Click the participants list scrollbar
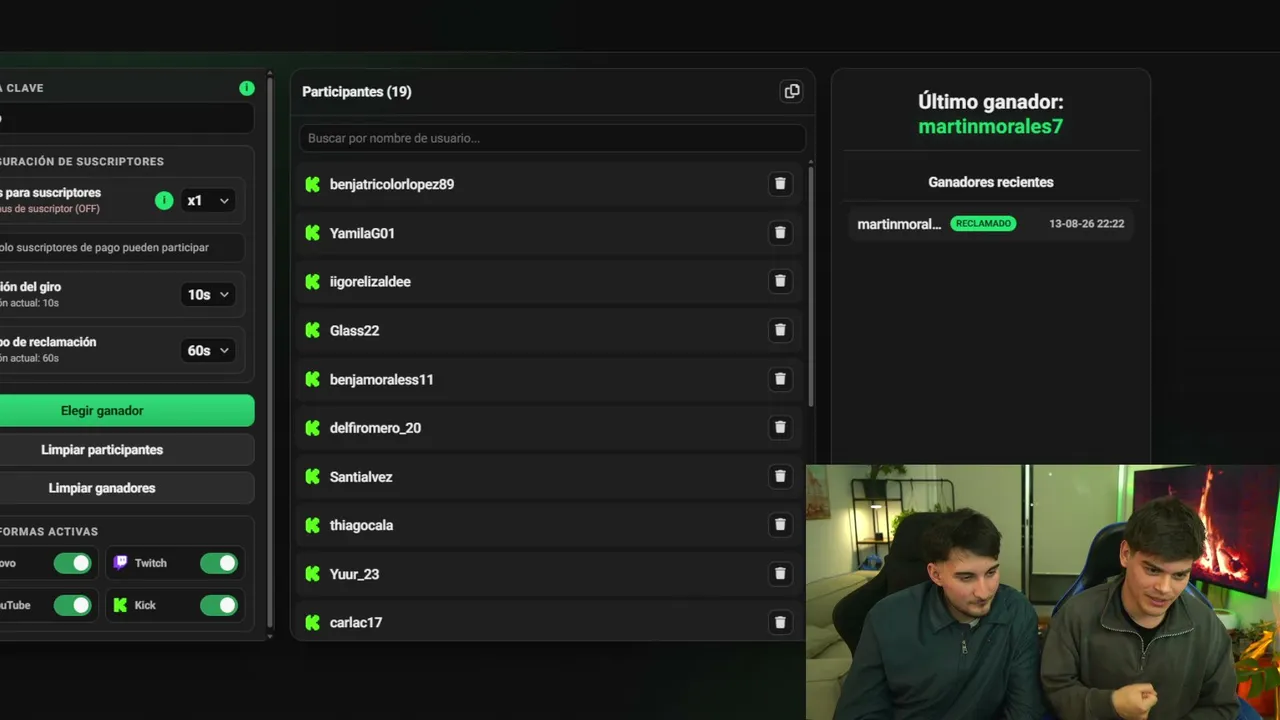The height and width of the screenshot is (720, 1280). [x=811, y=285]
